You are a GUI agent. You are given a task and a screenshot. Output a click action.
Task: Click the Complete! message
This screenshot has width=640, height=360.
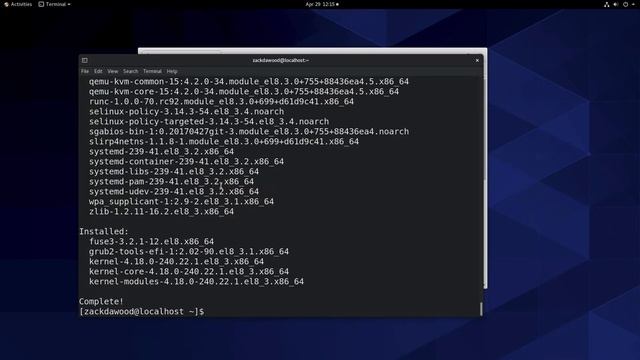[x=101, y=301]
